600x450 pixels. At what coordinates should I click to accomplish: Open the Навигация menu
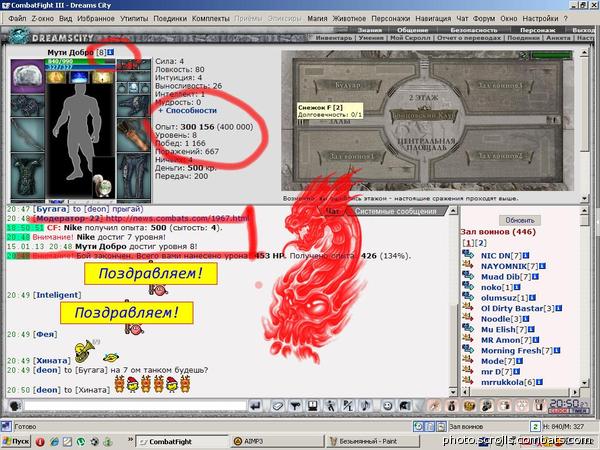[x=433, y=18]
